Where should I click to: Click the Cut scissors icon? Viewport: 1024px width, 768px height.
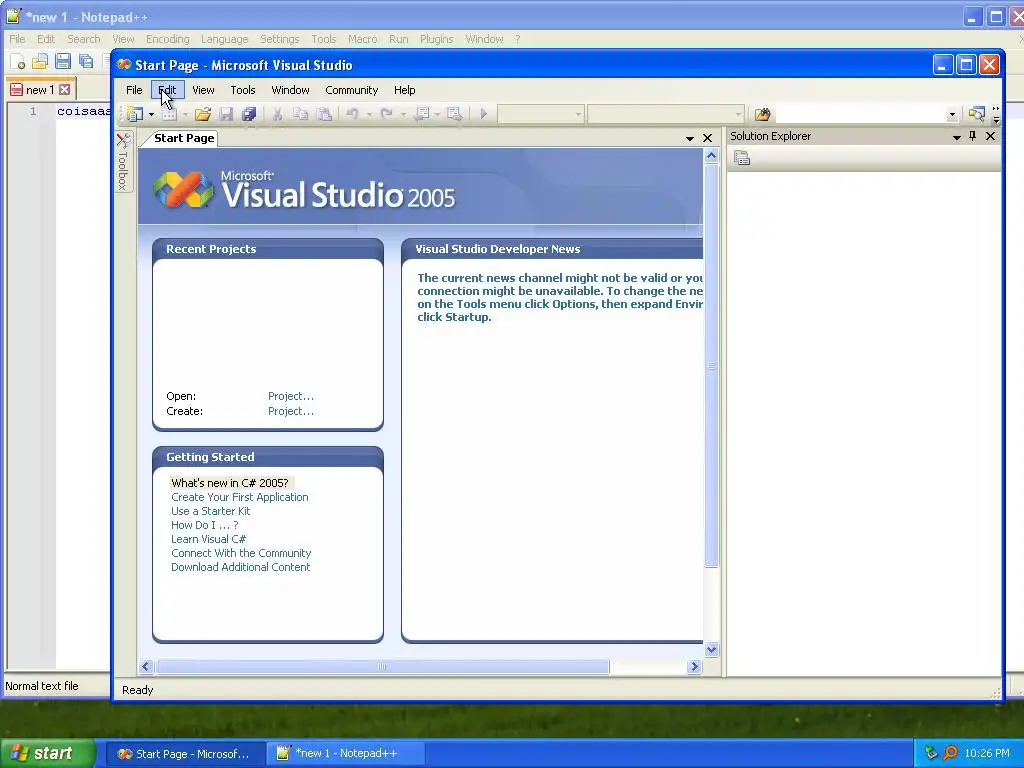tap(278, 114)
